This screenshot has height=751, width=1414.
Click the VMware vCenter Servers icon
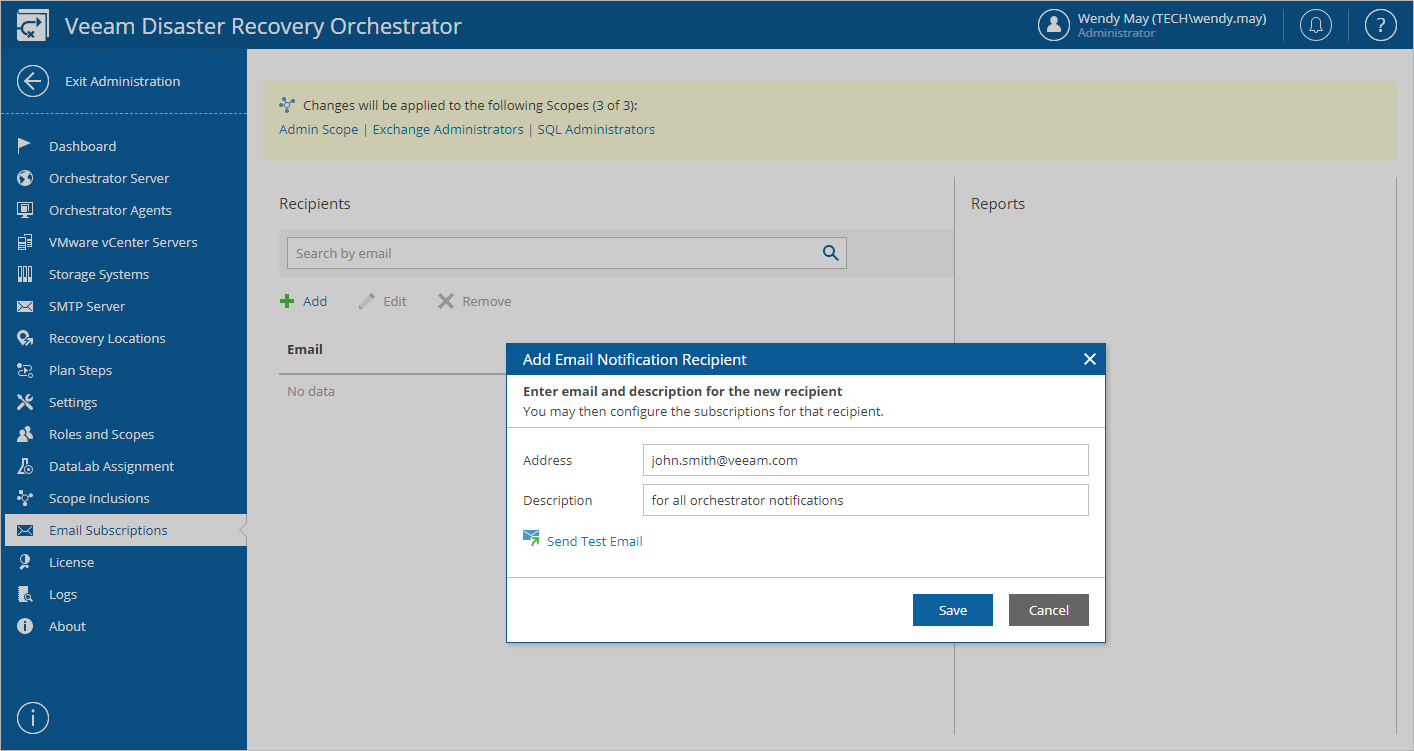(x=26, y=242)
